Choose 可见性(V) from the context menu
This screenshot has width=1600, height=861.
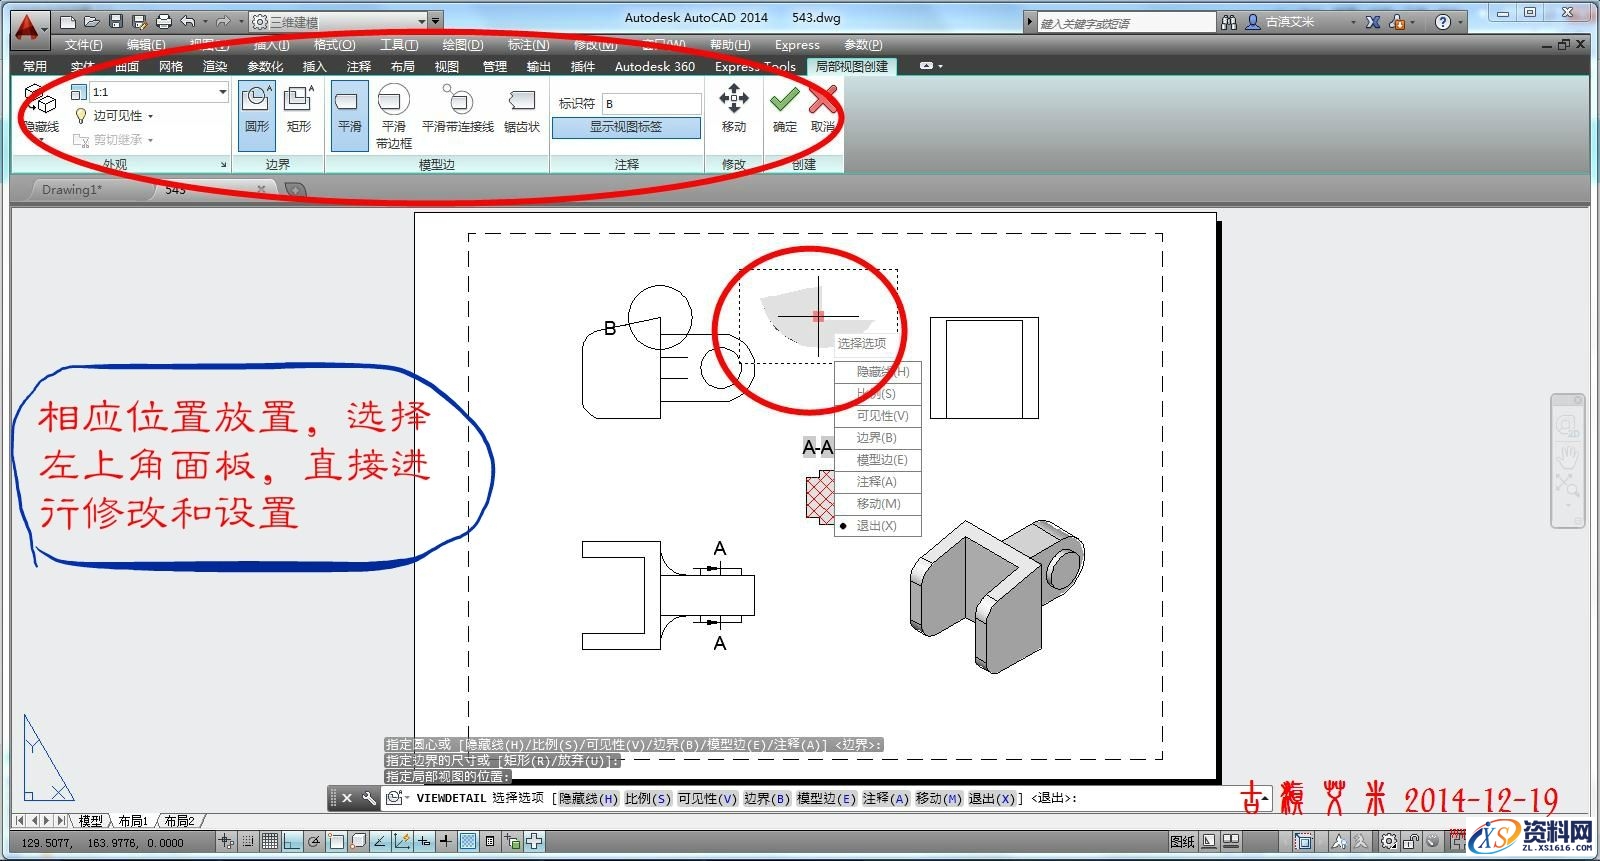click(x=882, y=416)
